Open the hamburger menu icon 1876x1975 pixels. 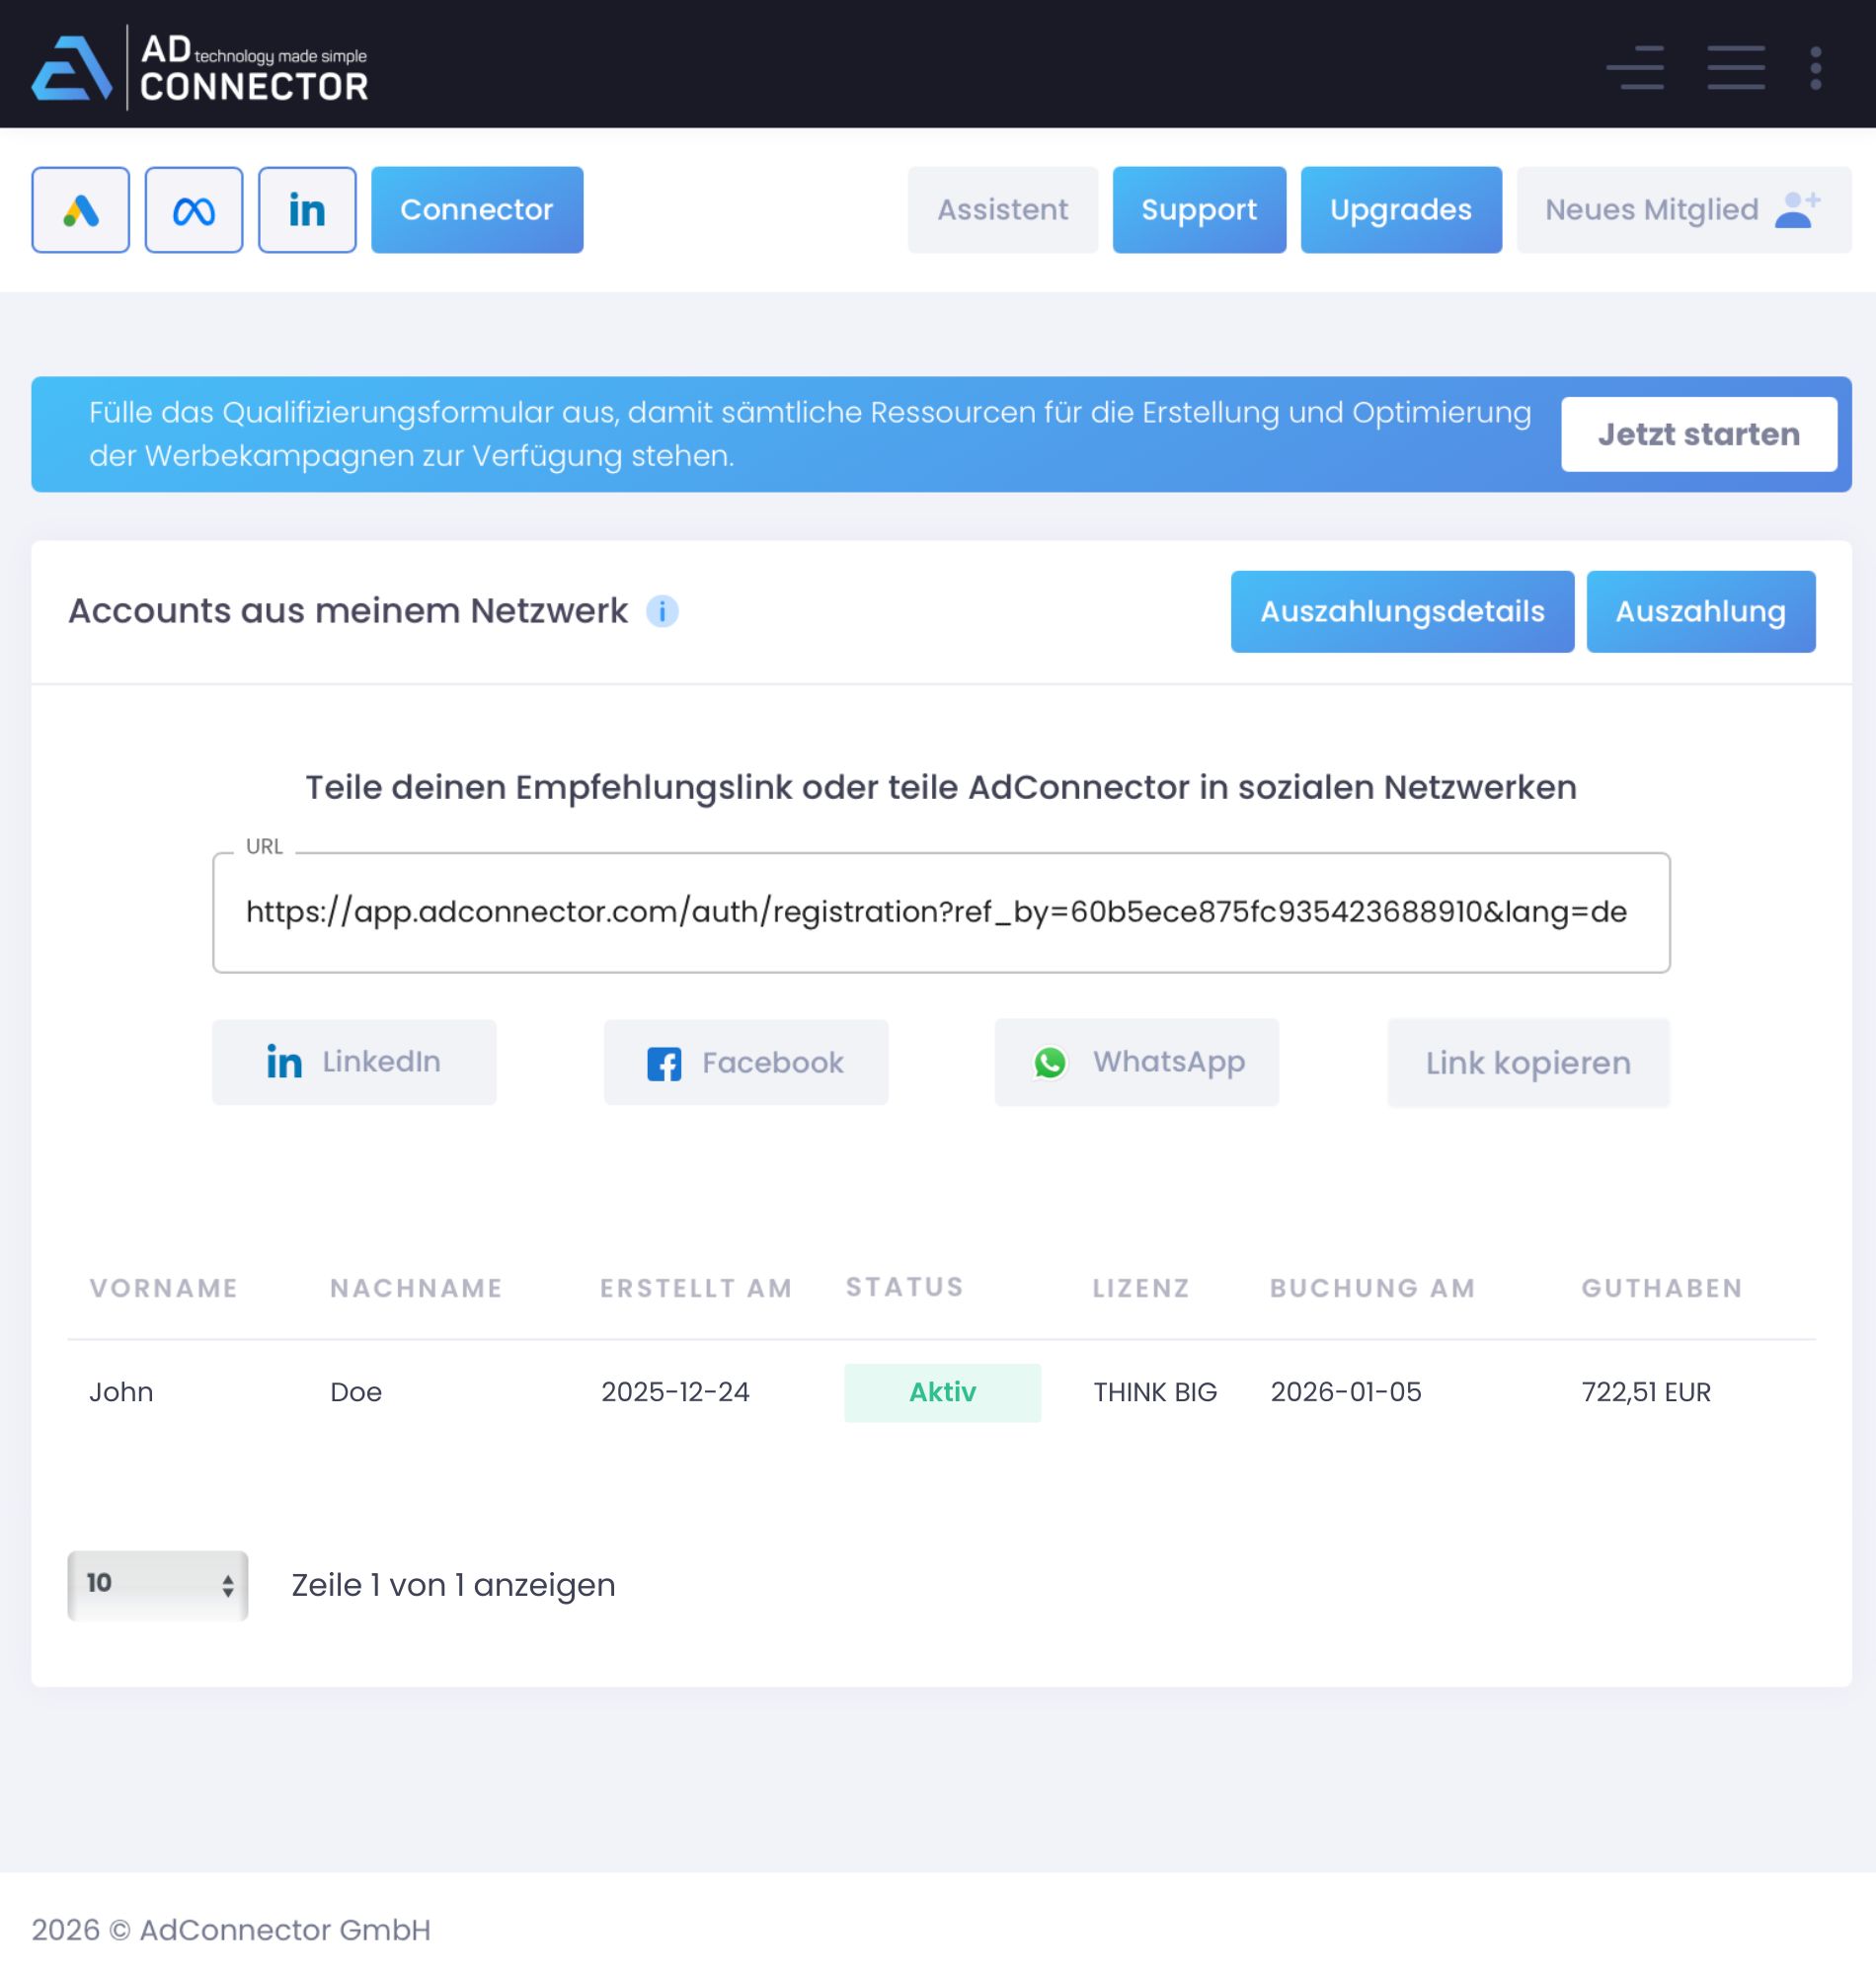1735,67
